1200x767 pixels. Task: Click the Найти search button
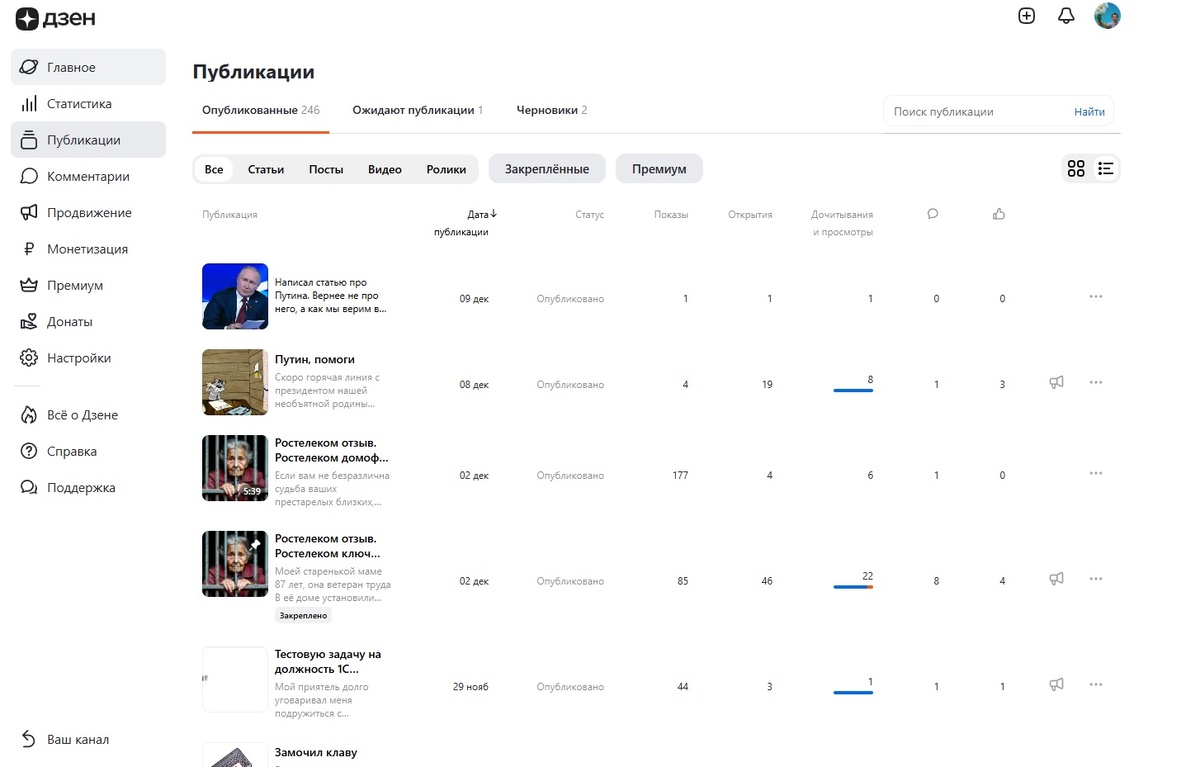pyautogui.click(x=1090, y=112)
